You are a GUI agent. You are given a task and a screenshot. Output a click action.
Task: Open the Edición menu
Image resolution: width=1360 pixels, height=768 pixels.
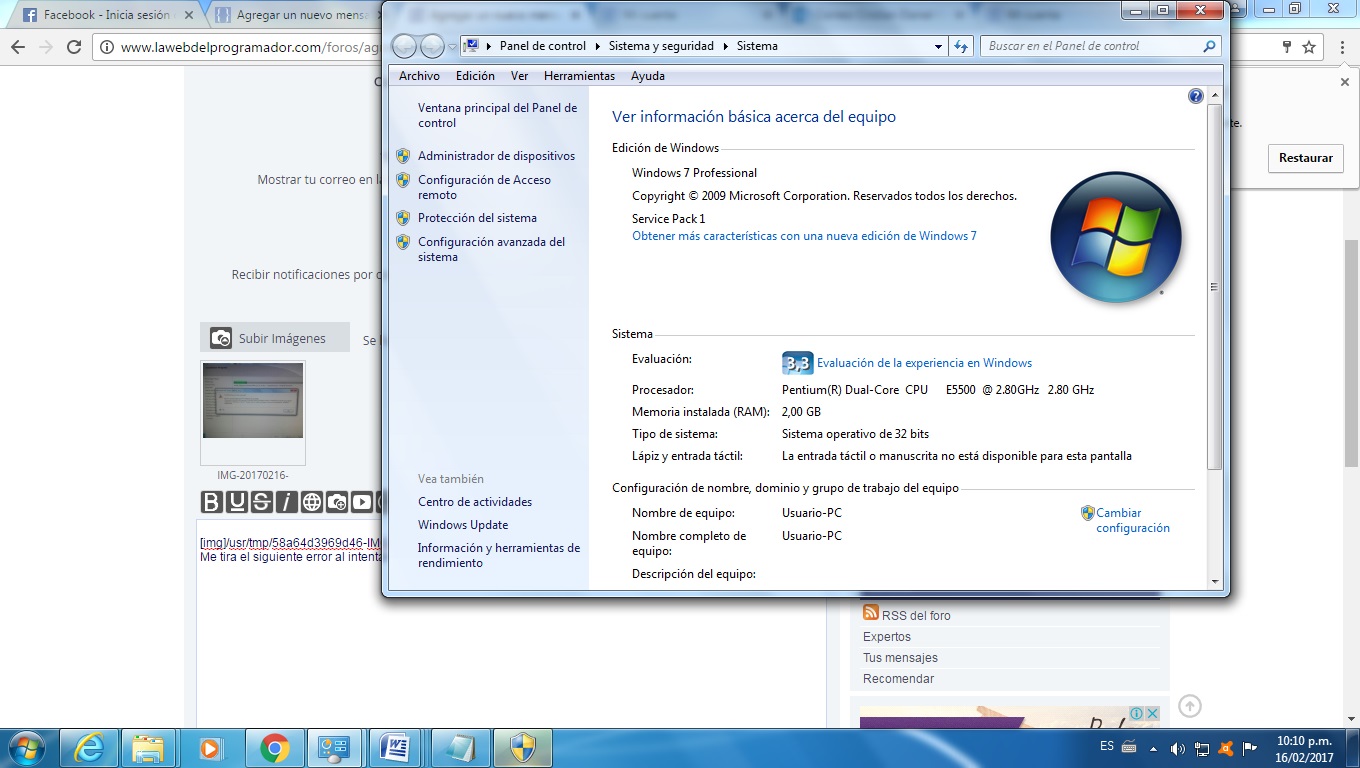point(475,76)
